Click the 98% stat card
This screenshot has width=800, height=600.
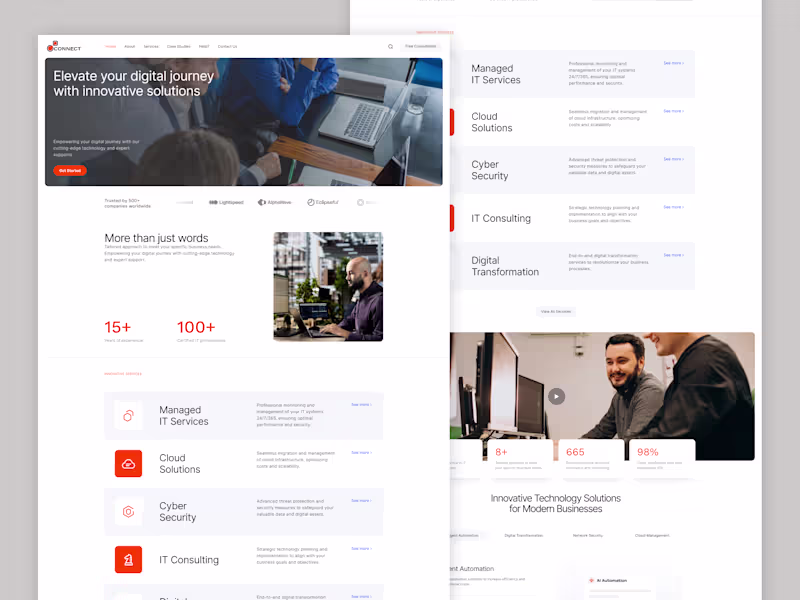pos(662,459)
